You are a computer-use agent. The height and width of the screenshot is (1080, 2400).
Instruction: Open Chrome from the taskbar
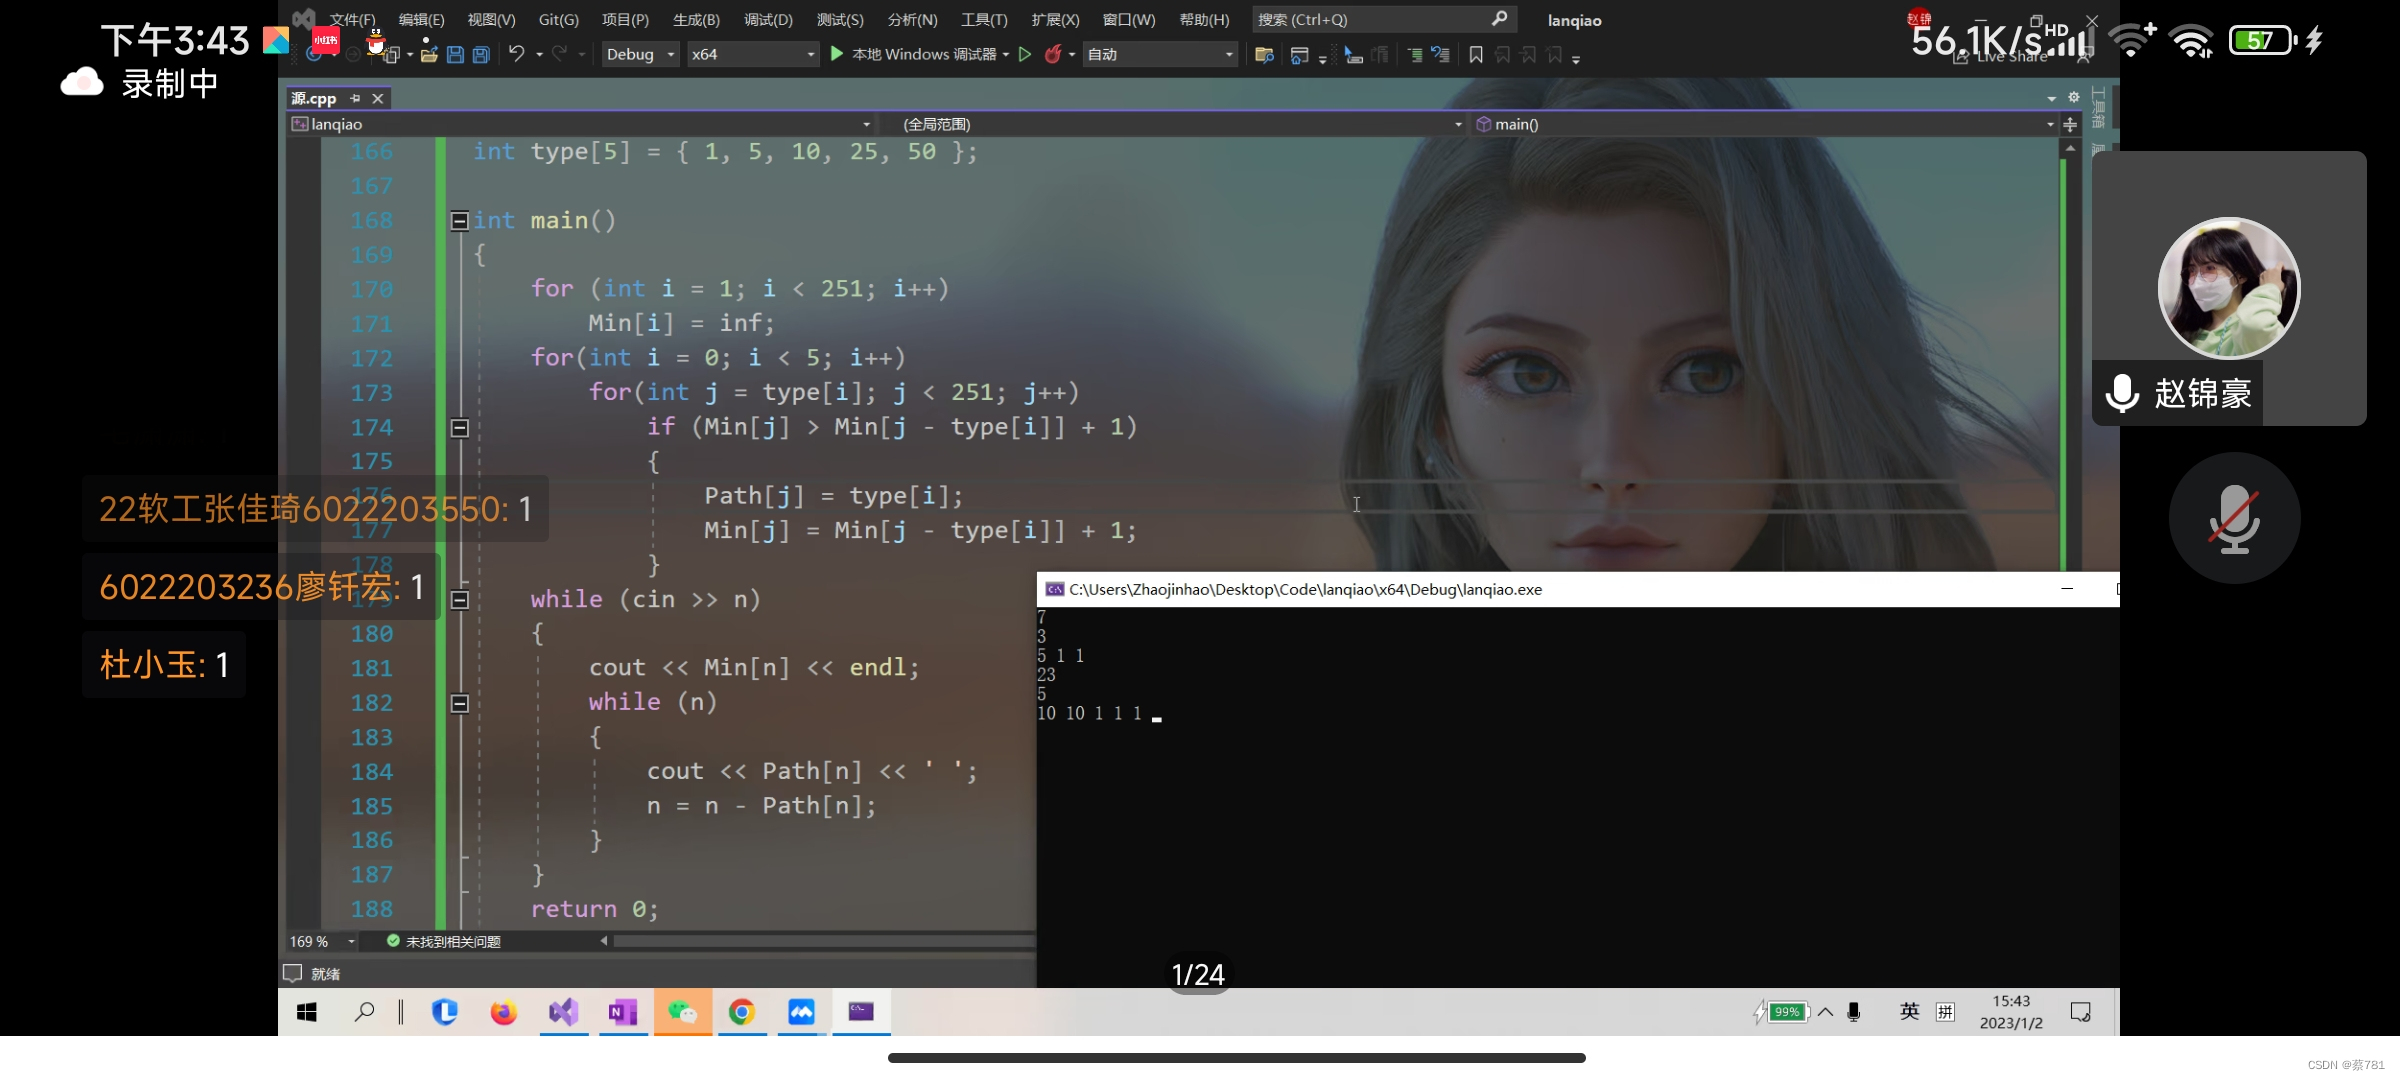pos(742,1012)
